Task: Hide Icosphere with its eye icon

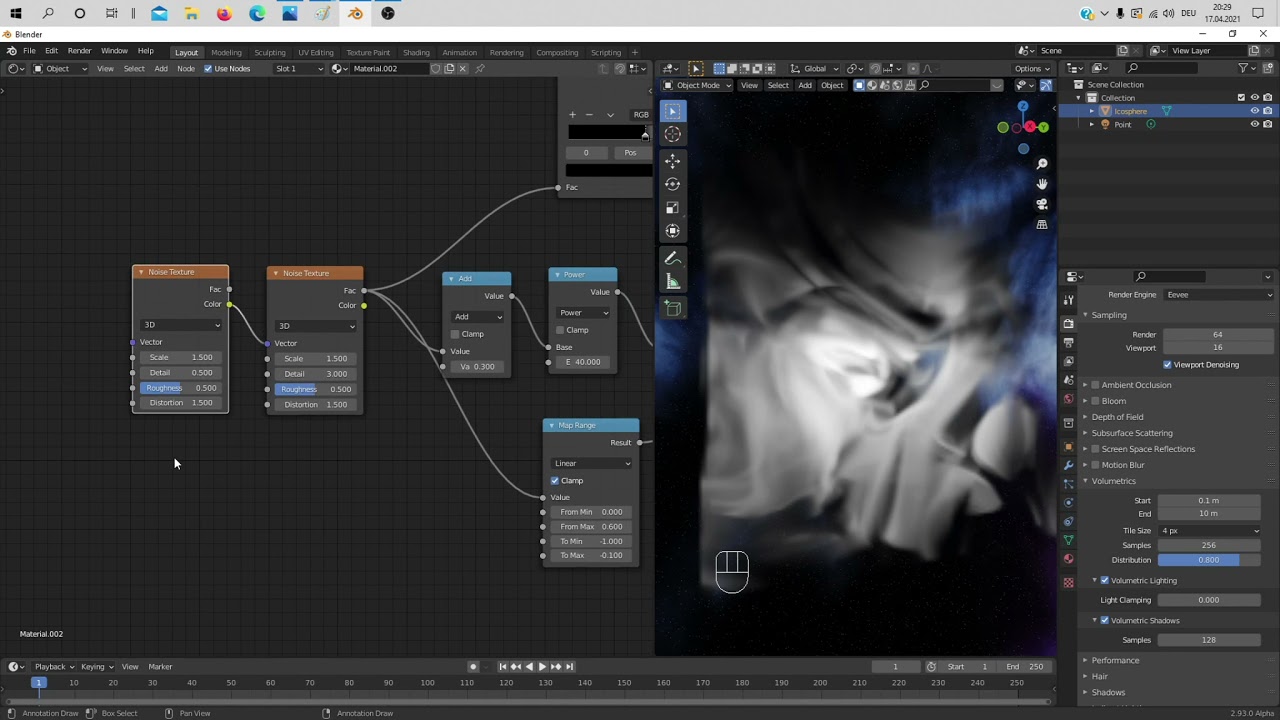Action: click(1254, 111)
